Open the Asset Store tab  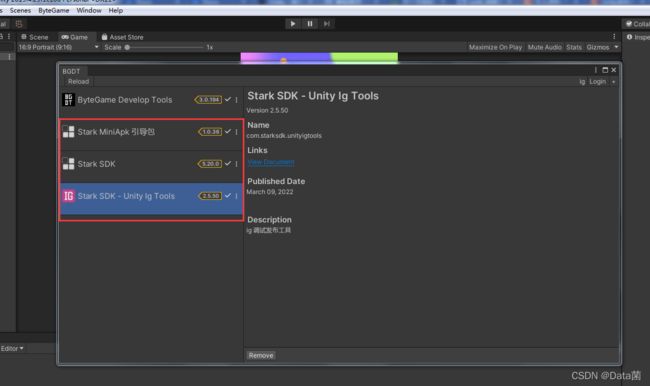pyautogui.click(x=122, y=37)
